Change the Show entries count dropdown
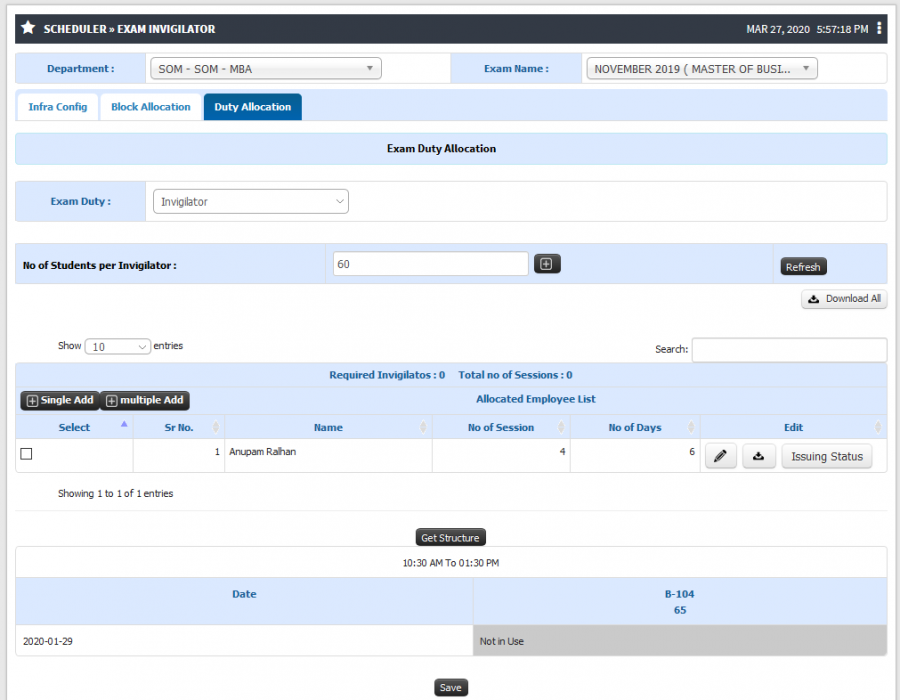The image size is (900, 700). point(118,347)
